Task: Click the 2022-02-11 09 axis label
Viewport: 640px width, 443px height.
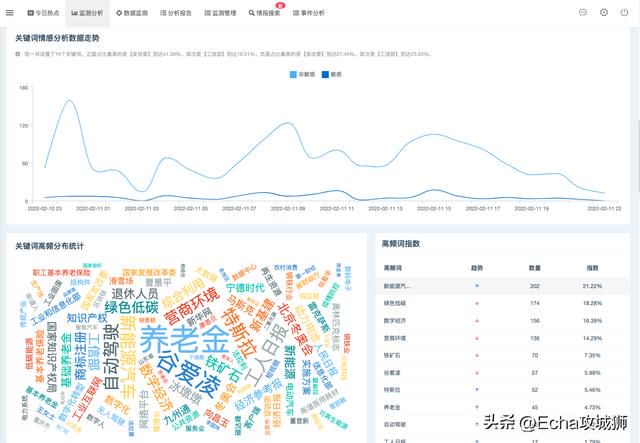Action: click(288, 209)
